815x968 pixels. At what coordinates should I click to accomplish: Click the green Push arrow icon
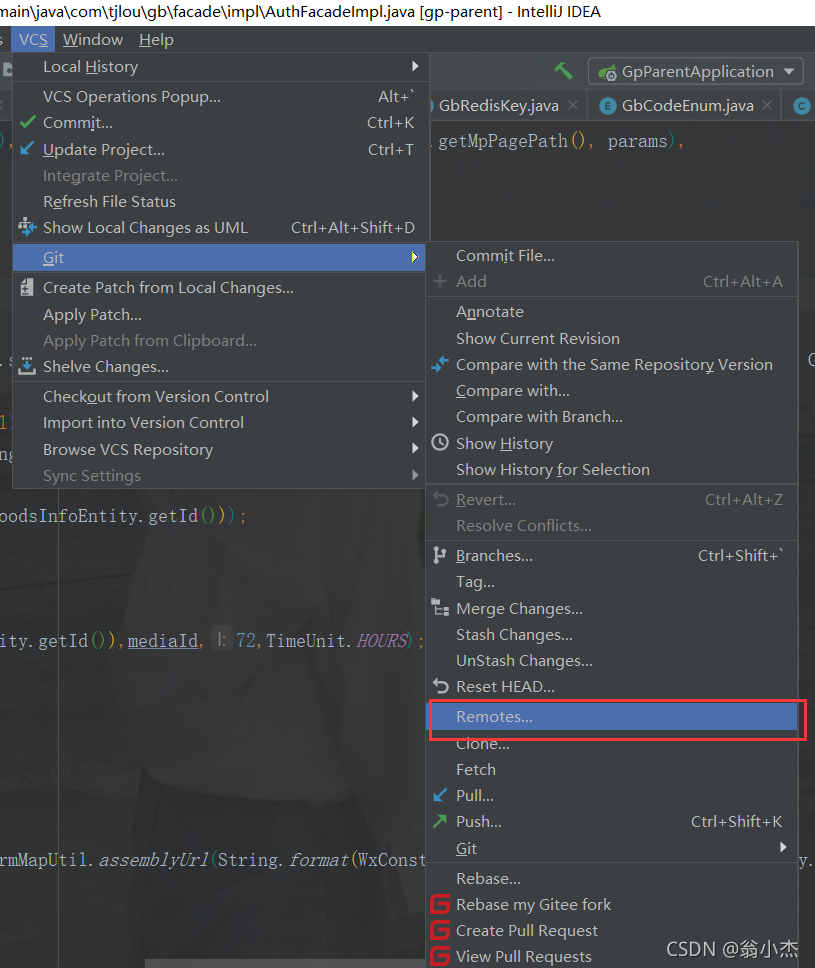click(x=440, y=821)
